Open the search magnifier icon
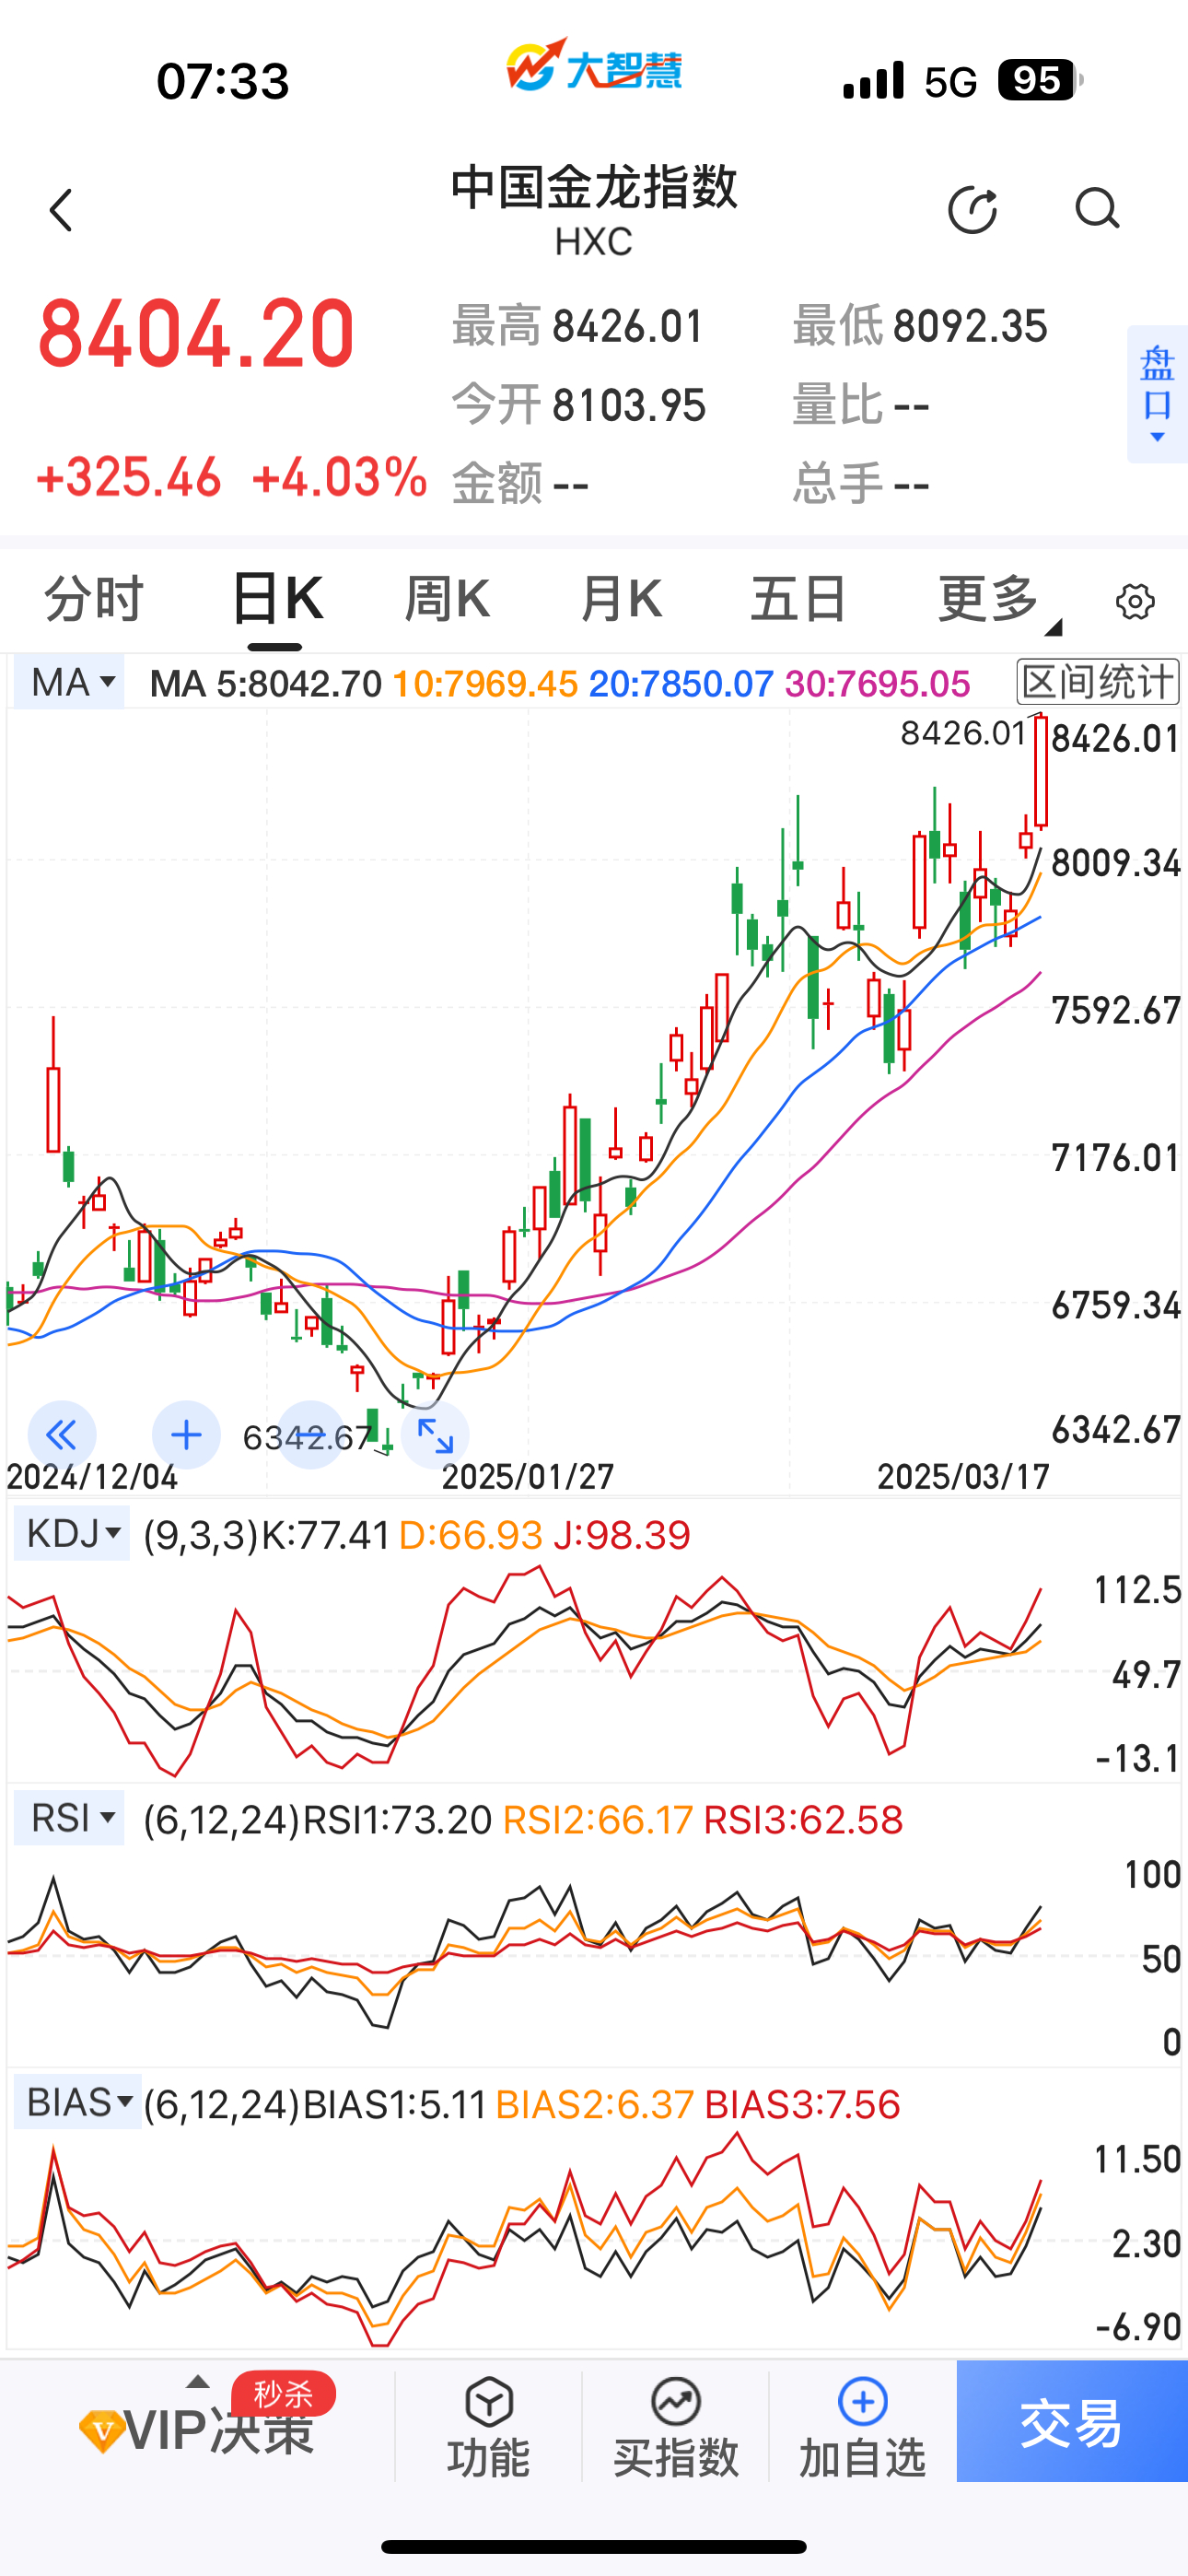 coord(1097,209)
